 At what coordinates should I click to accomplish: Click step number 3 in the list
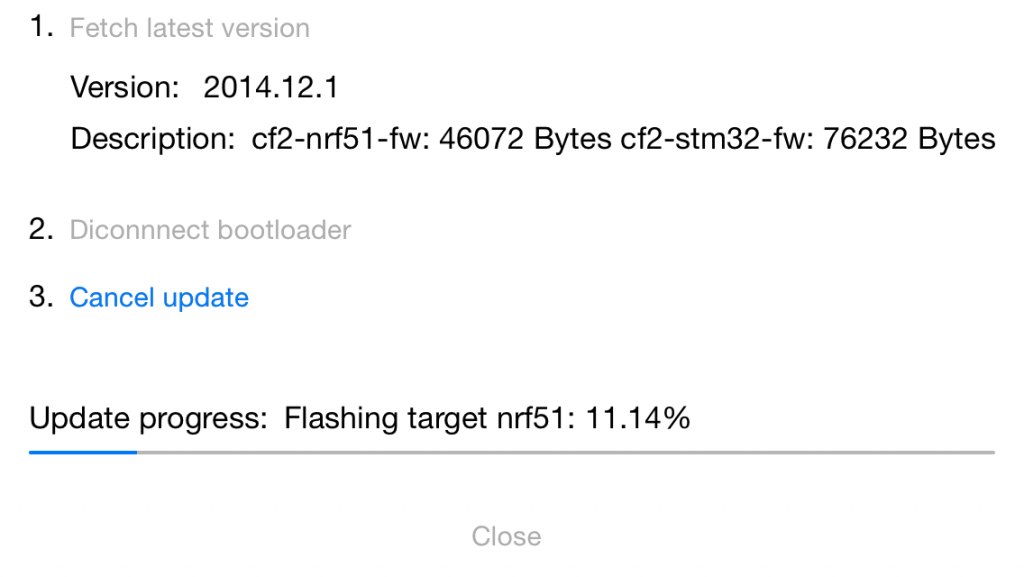click(x=40, y=296)
